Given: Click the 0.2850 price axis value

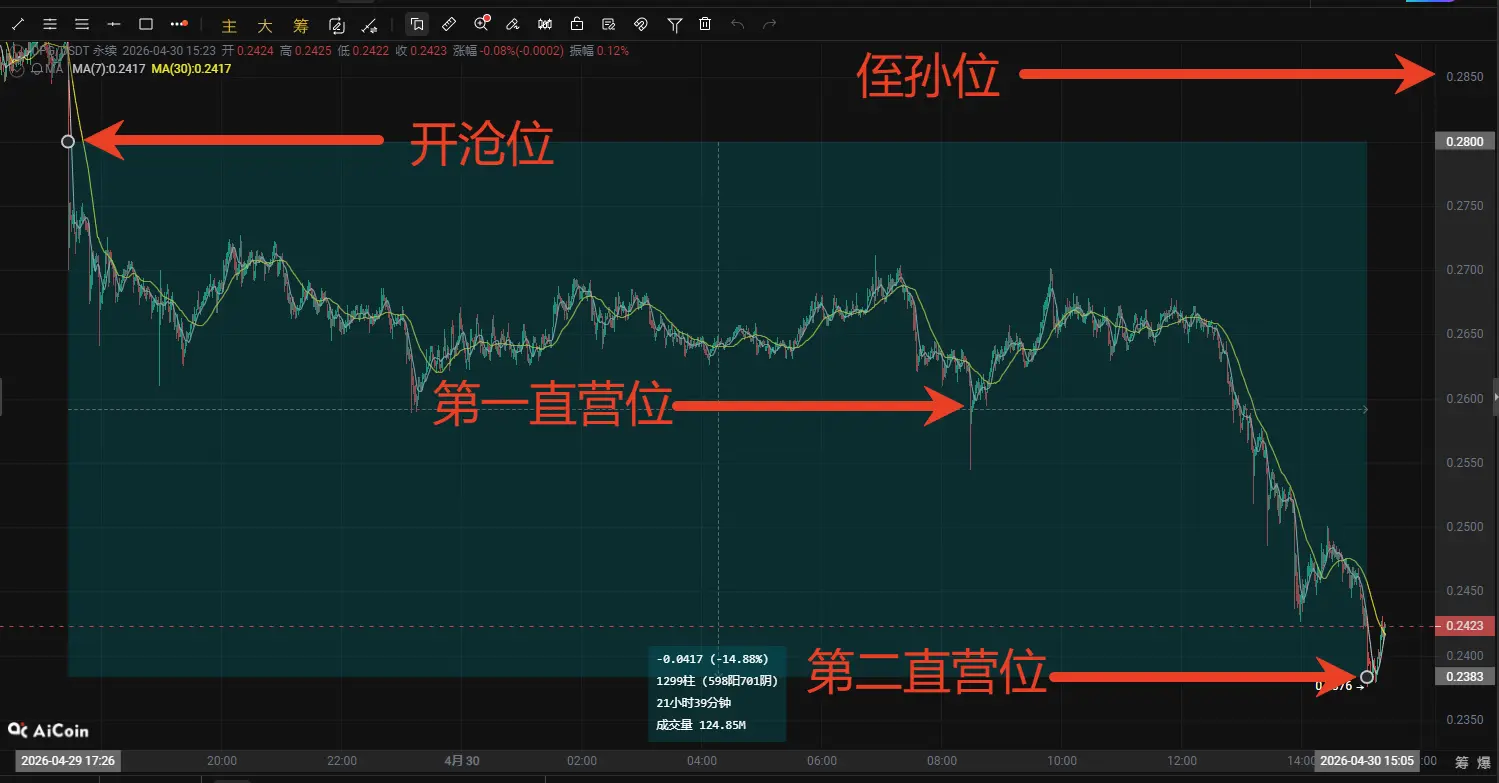Looking at the screenshot, I should (x=1464, y=77).
